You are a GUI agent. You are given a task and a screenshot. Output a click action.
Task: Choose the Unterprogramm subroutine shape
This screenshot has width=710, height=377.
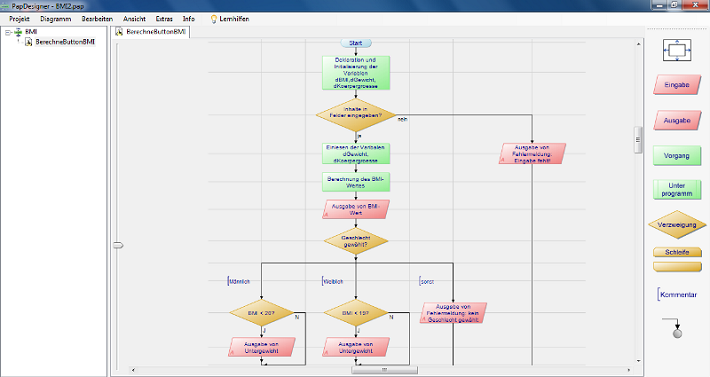(677, 190)
